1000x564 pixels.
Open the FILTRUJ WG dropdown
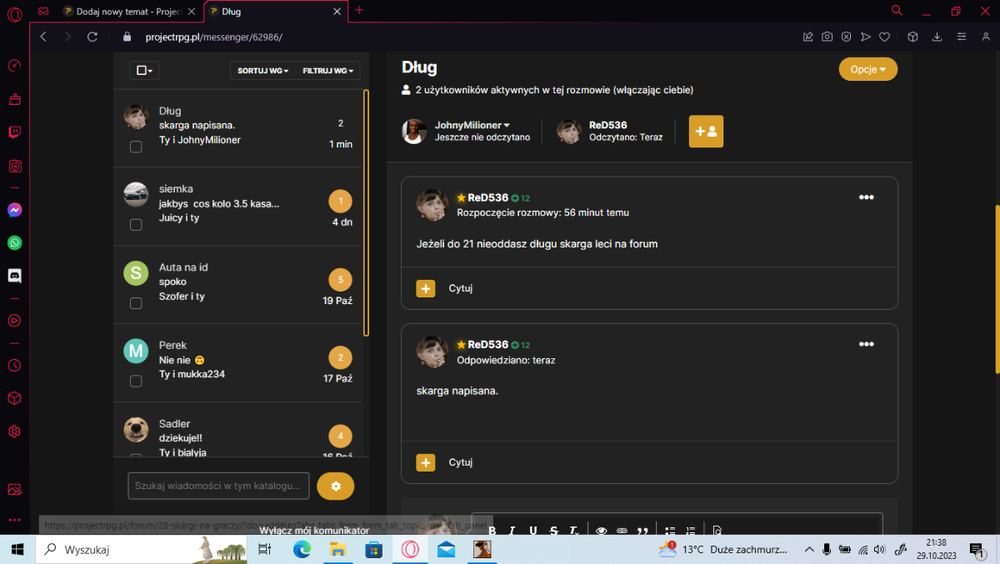[328, 71]
